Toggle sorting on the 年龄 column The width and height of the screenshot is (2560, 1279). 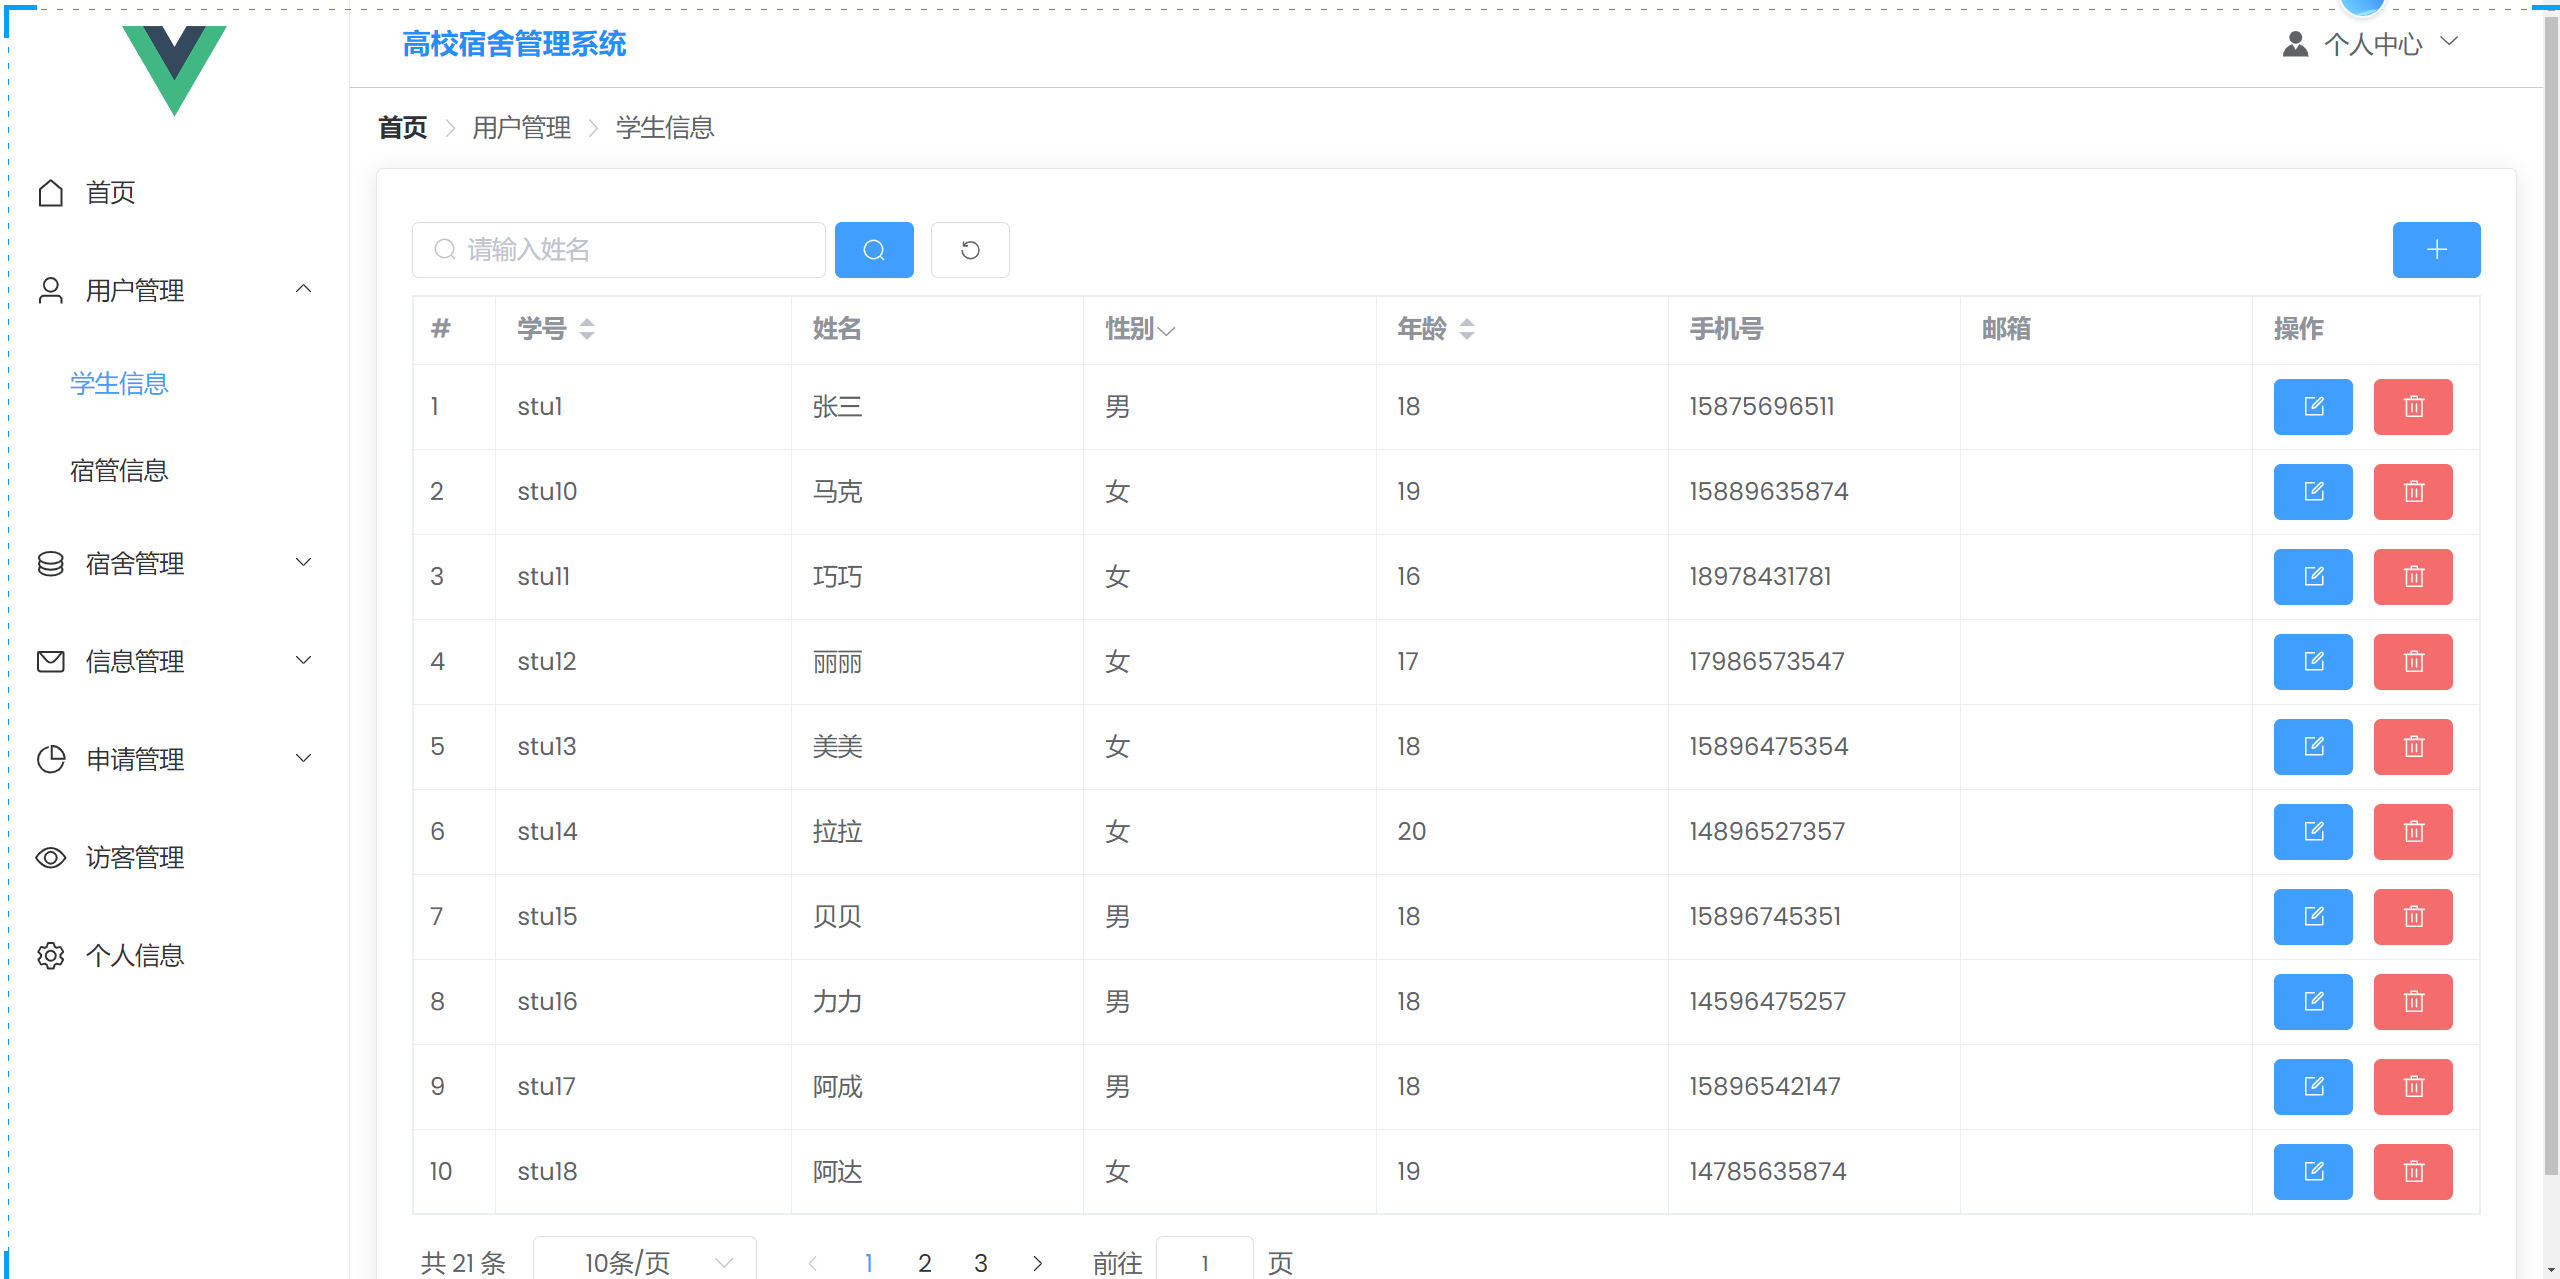tap(1467, 329)
